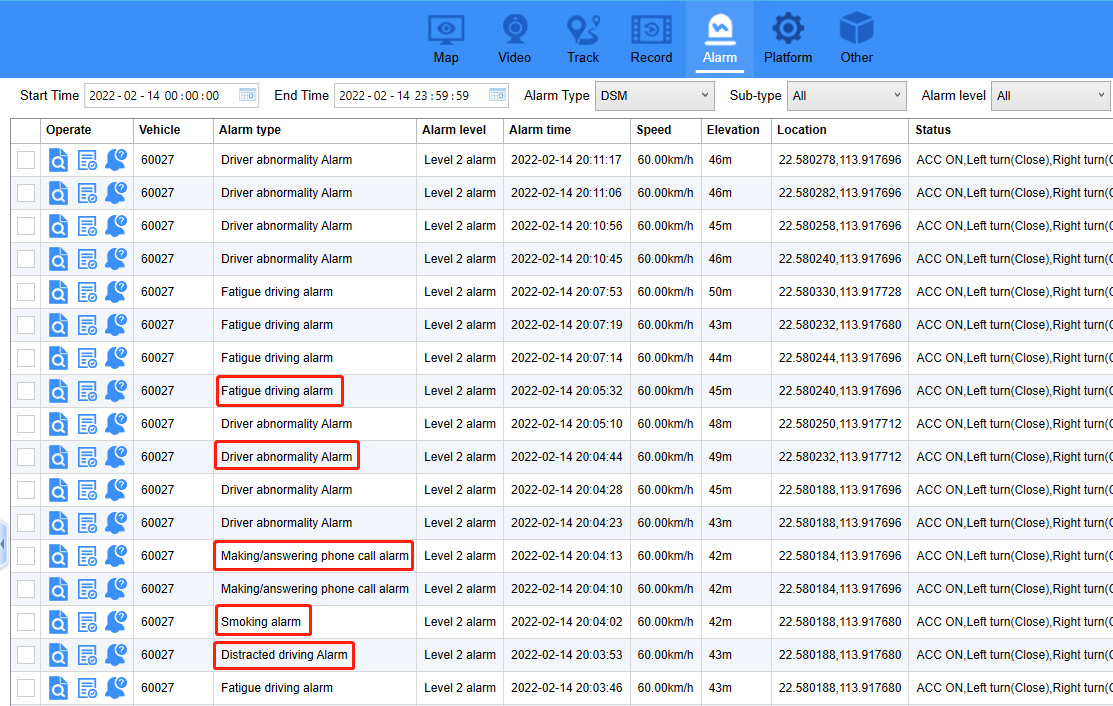Check the box for the 20:04:13 alarm
The width and height of the screenshot is (1113, 706).
pos(26,556)
